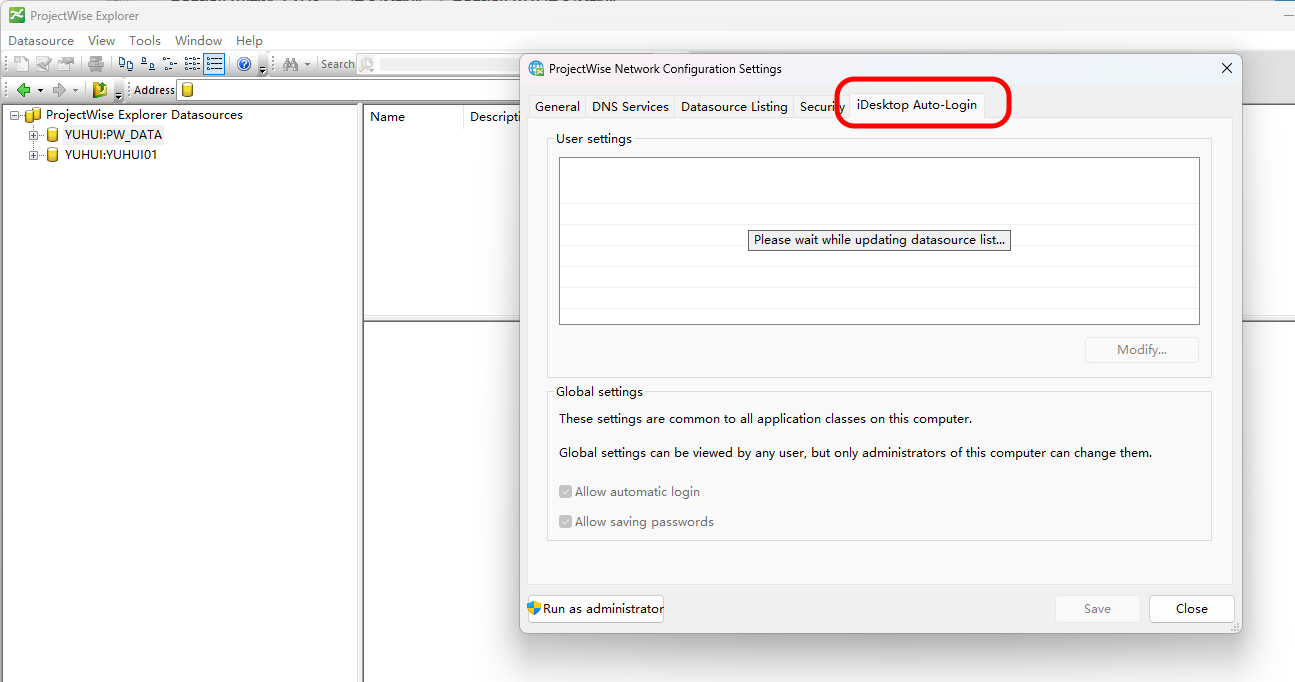Select the YUHUI:PW_DATA tree item
Viewport: 1295px width, 682px height.
coord(113,134)
